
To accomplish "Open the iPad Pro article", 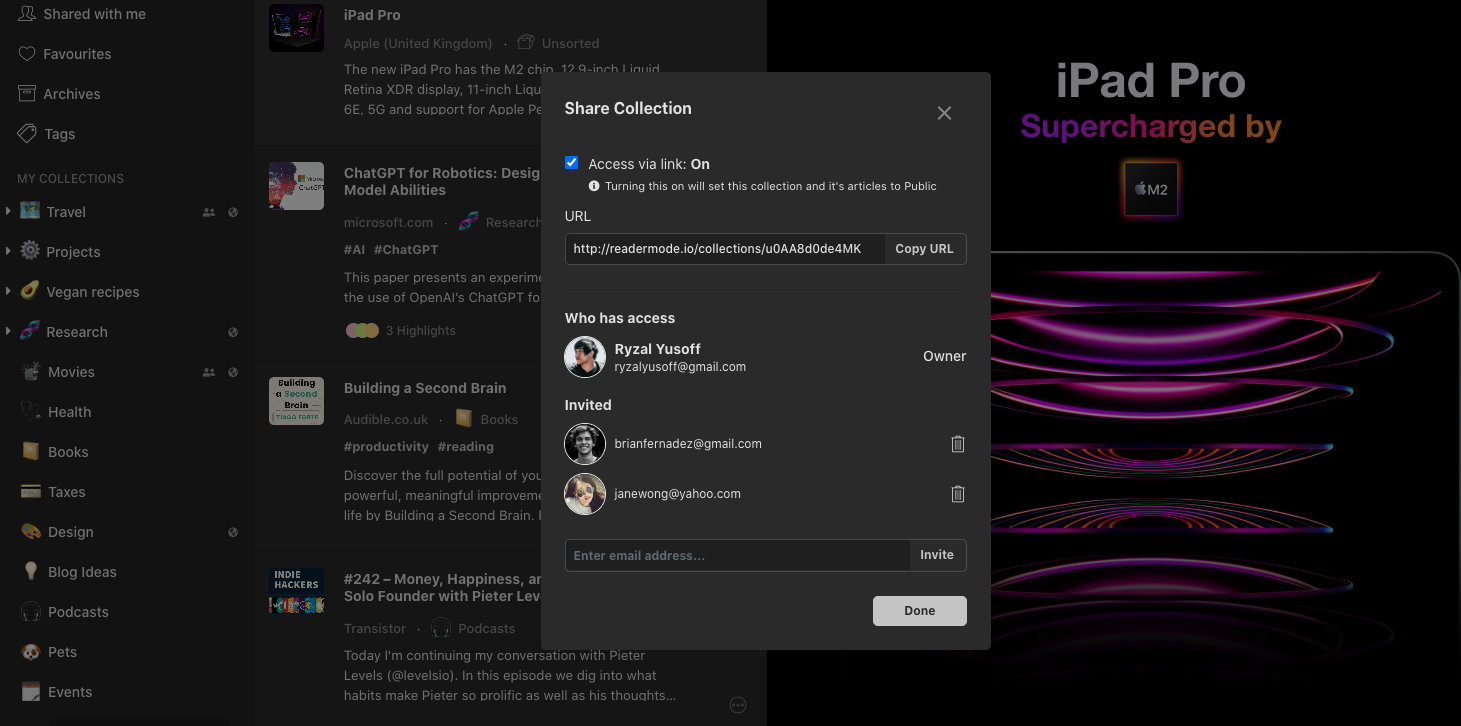I will pyautogui.click(x=372, y=15).
